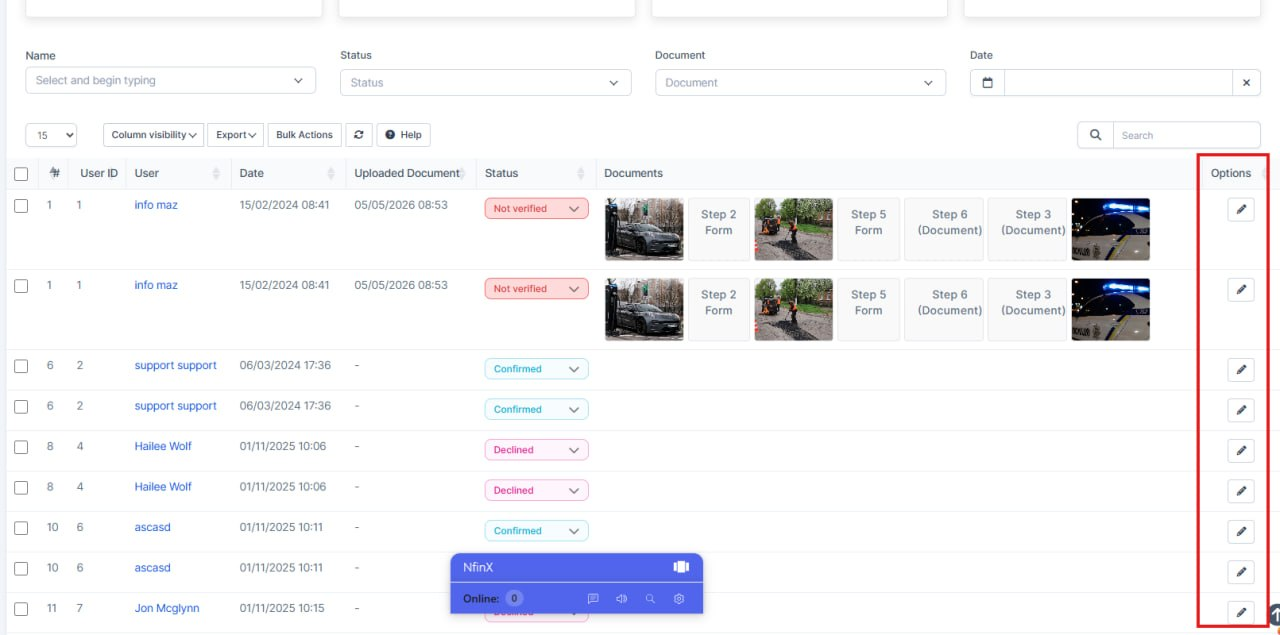The width and height of the screenshot is (1280, 635).
Task: Open edit pencil for first ascasd row
Action: pyautogui.click(x=1240, y=531)
